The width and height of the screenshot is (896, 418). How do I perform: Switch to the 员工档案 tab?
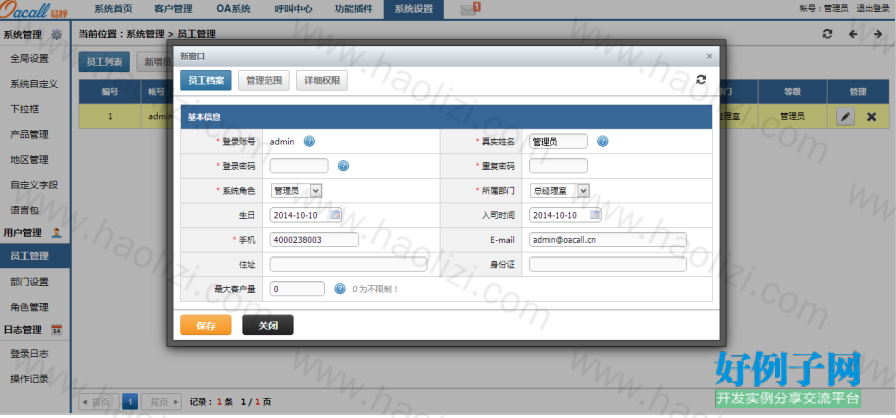coord(206,81)
